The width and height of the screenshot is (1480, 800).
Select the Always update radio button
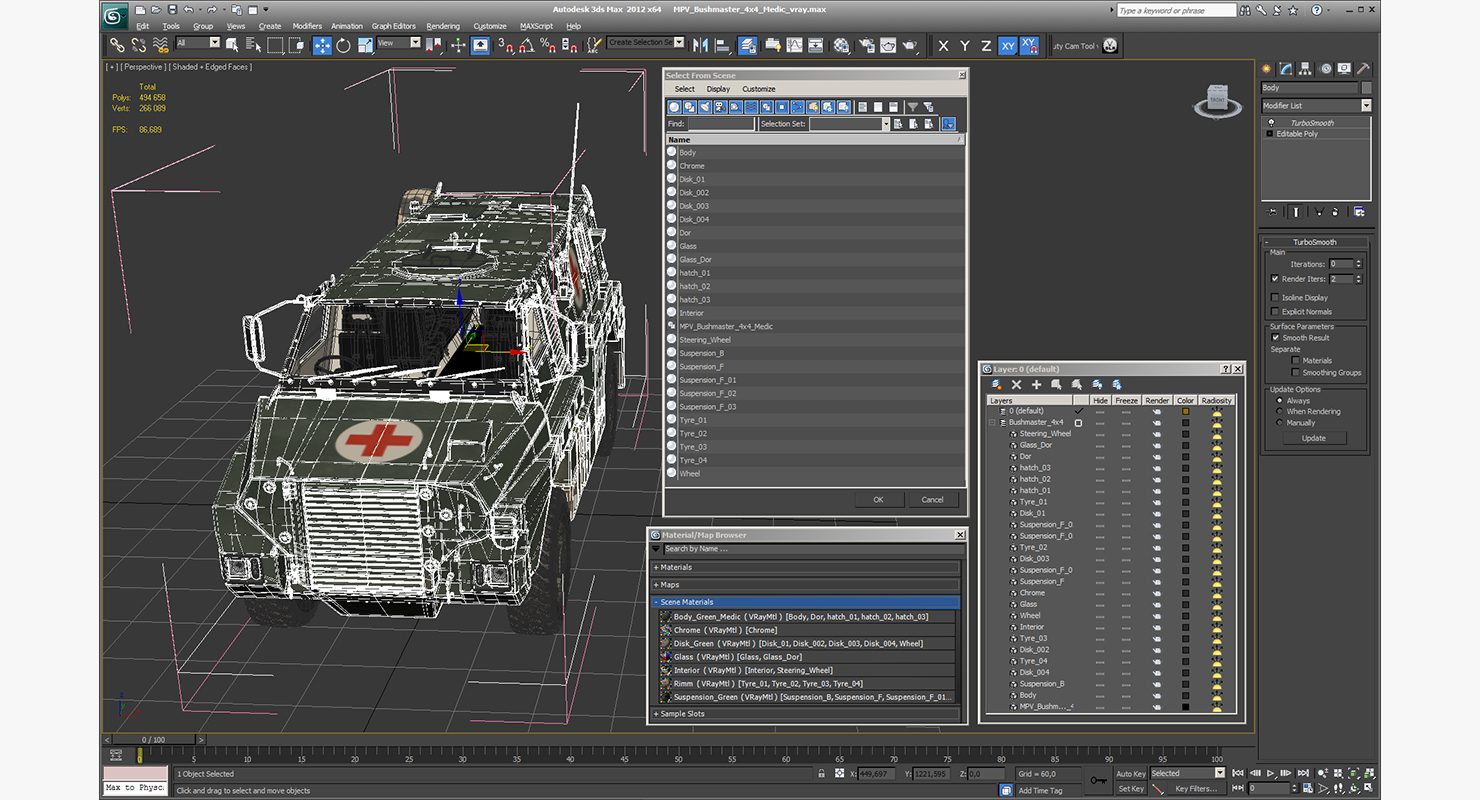tap(1279, 400)
